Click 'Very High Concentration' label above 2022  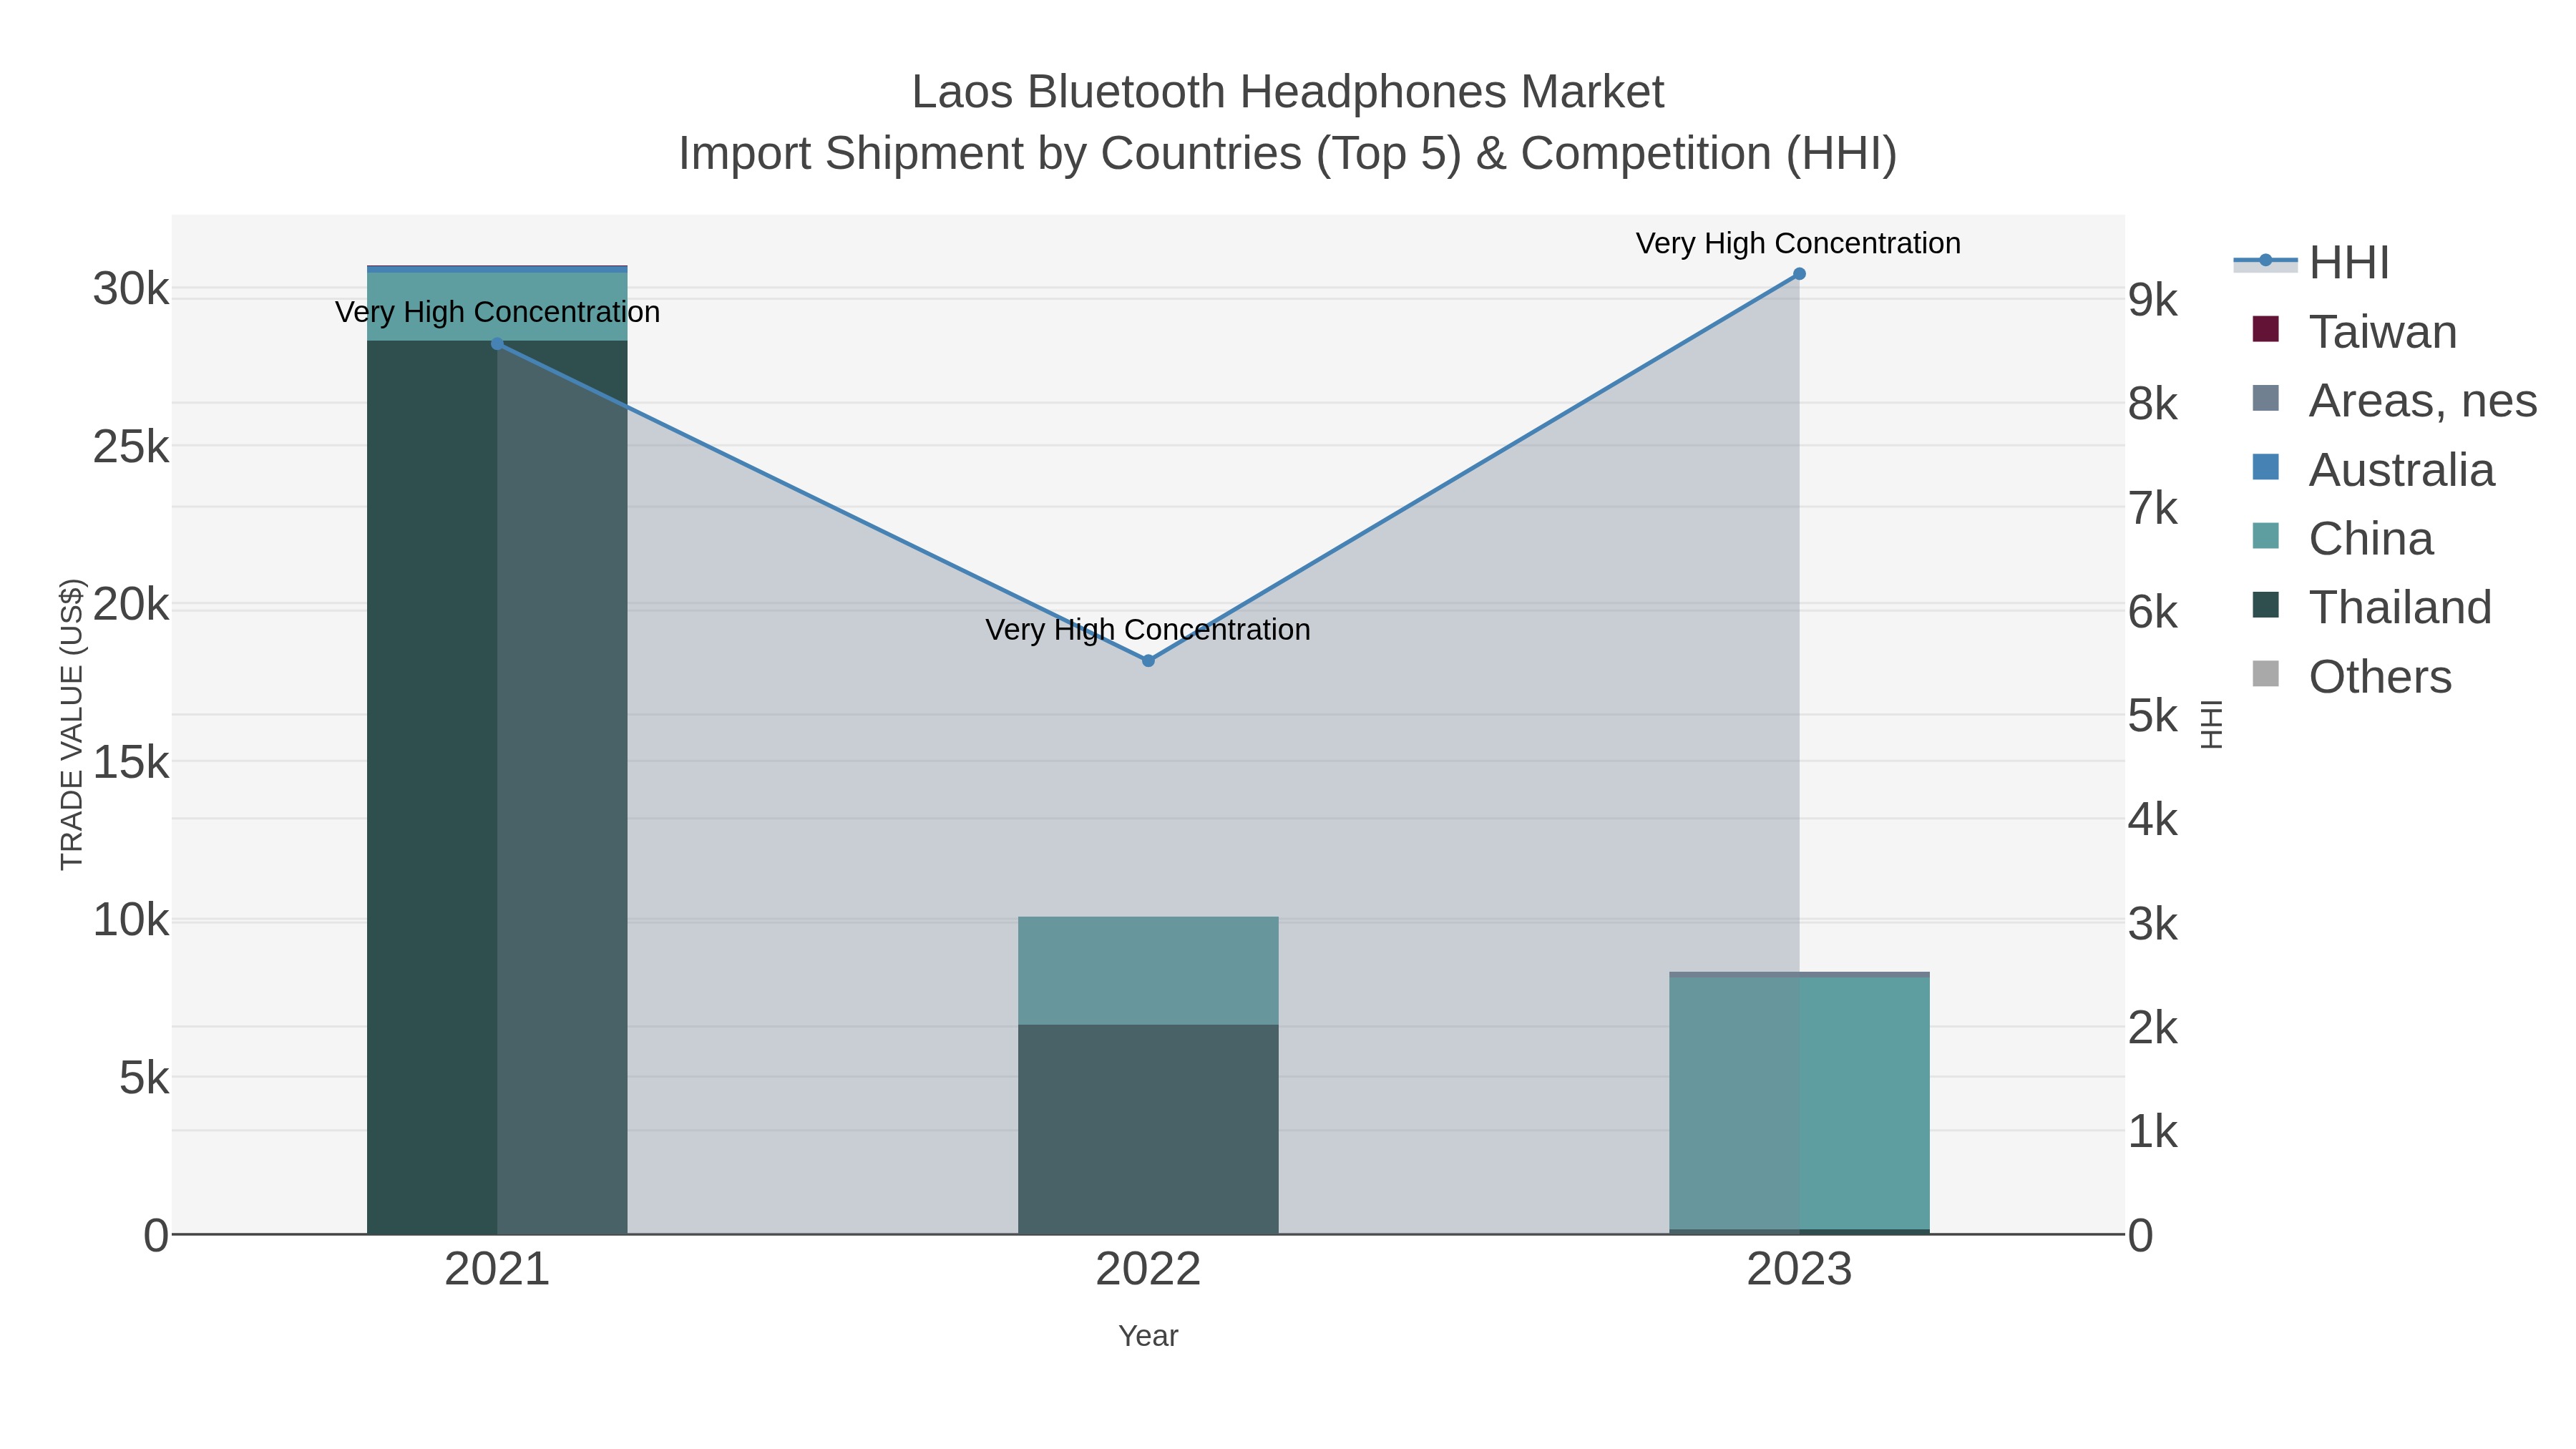pos(1148,630)
